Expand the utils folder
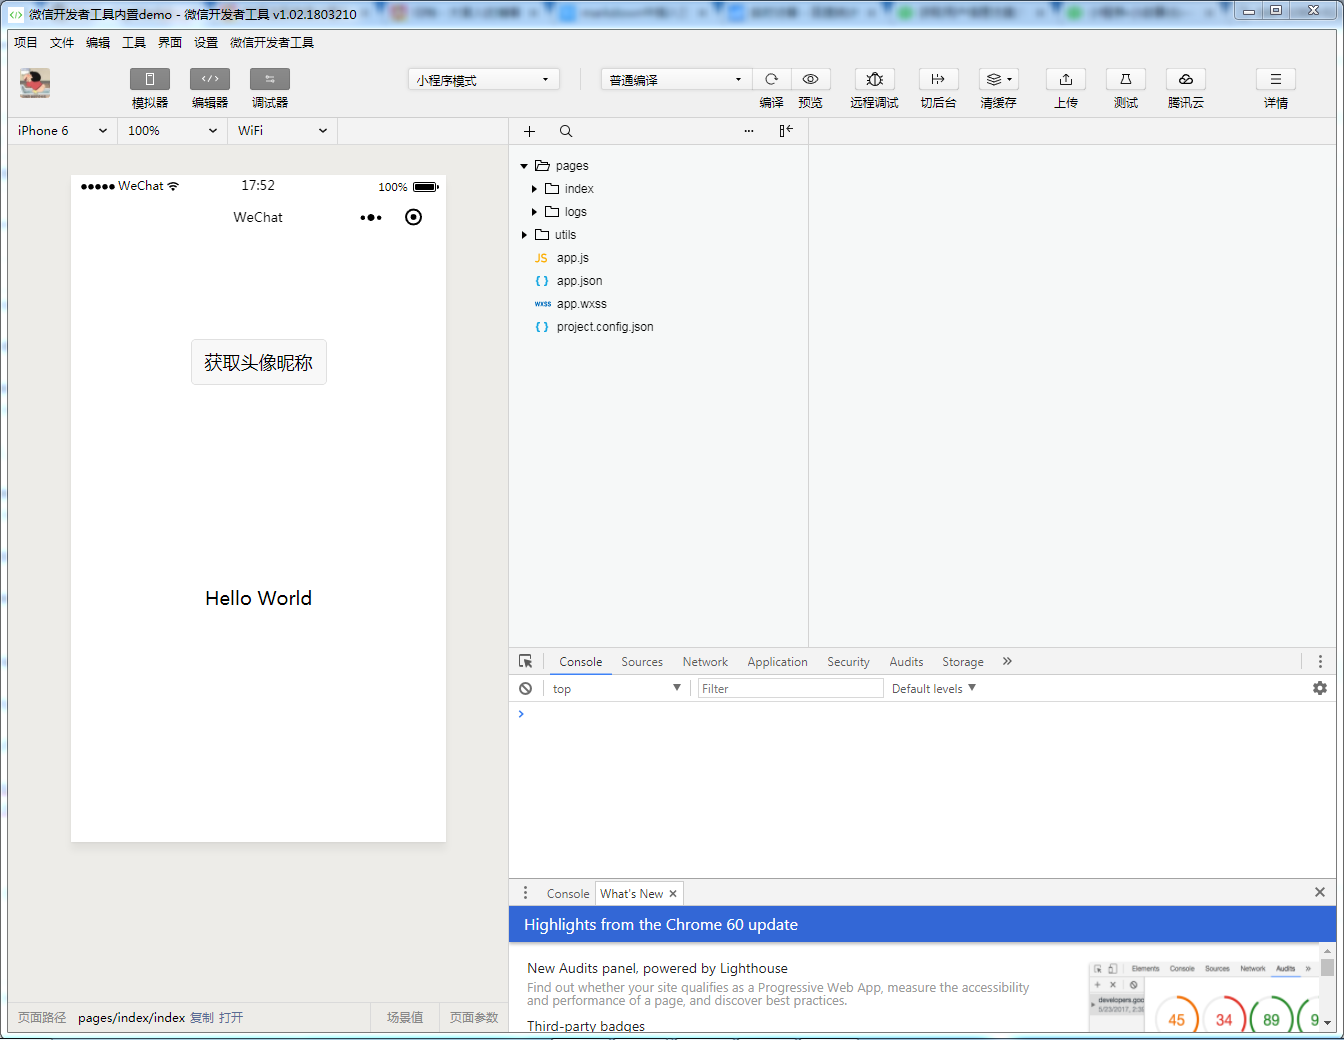This screenshot has width=1344, height=1040. (524, 235)
